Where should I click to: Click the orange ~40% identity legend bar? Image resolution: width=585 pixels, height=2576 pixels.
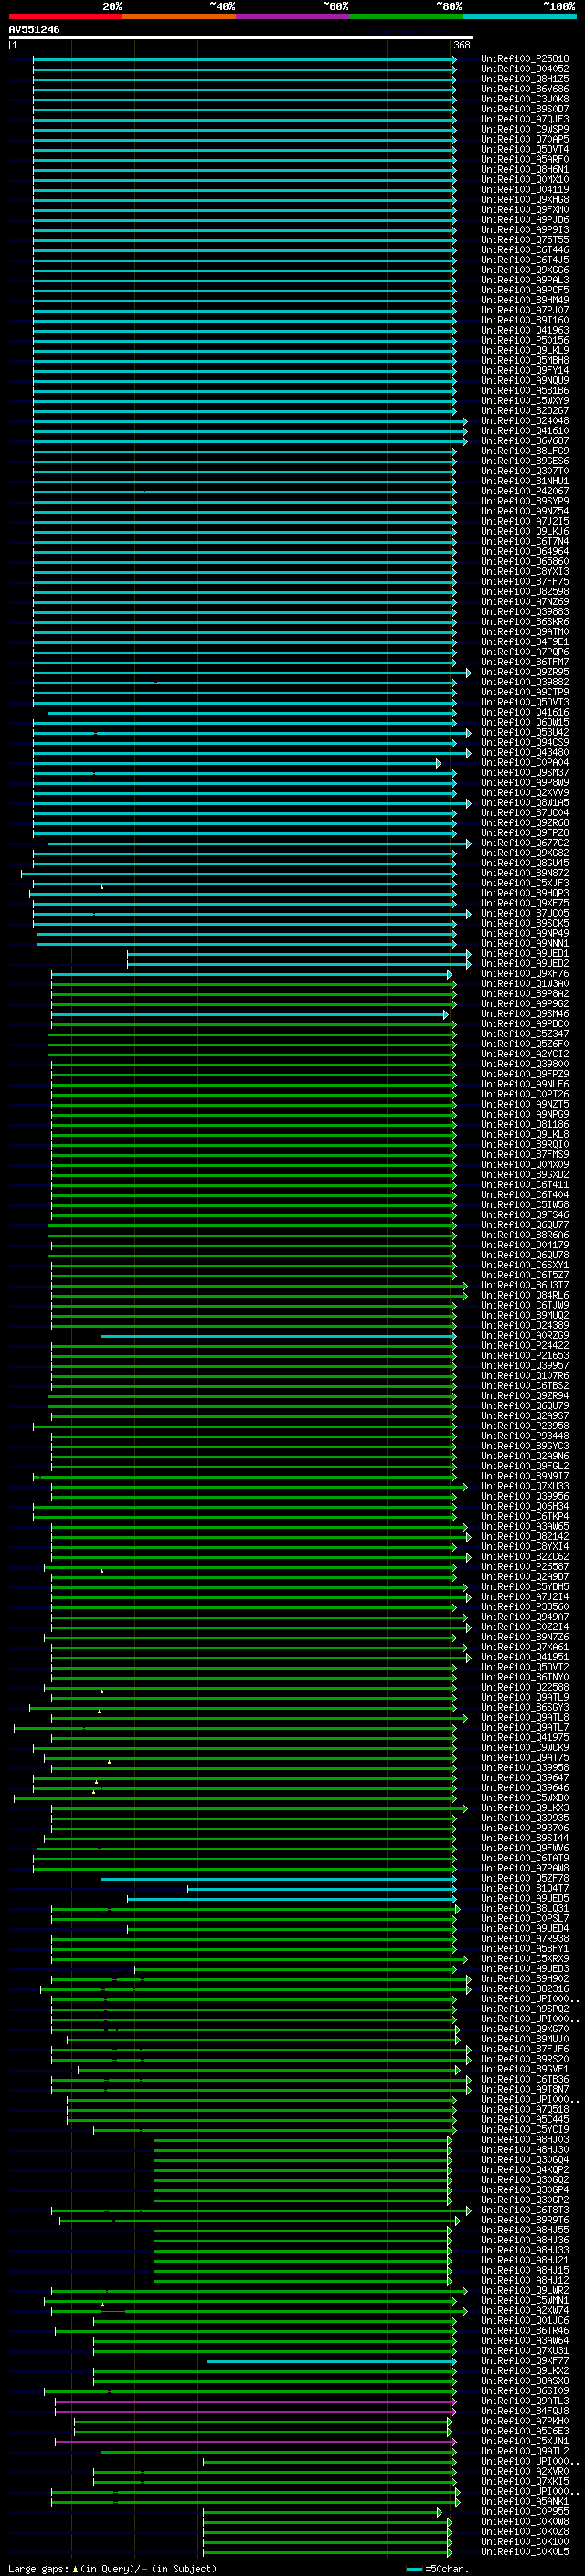[179, 17]
